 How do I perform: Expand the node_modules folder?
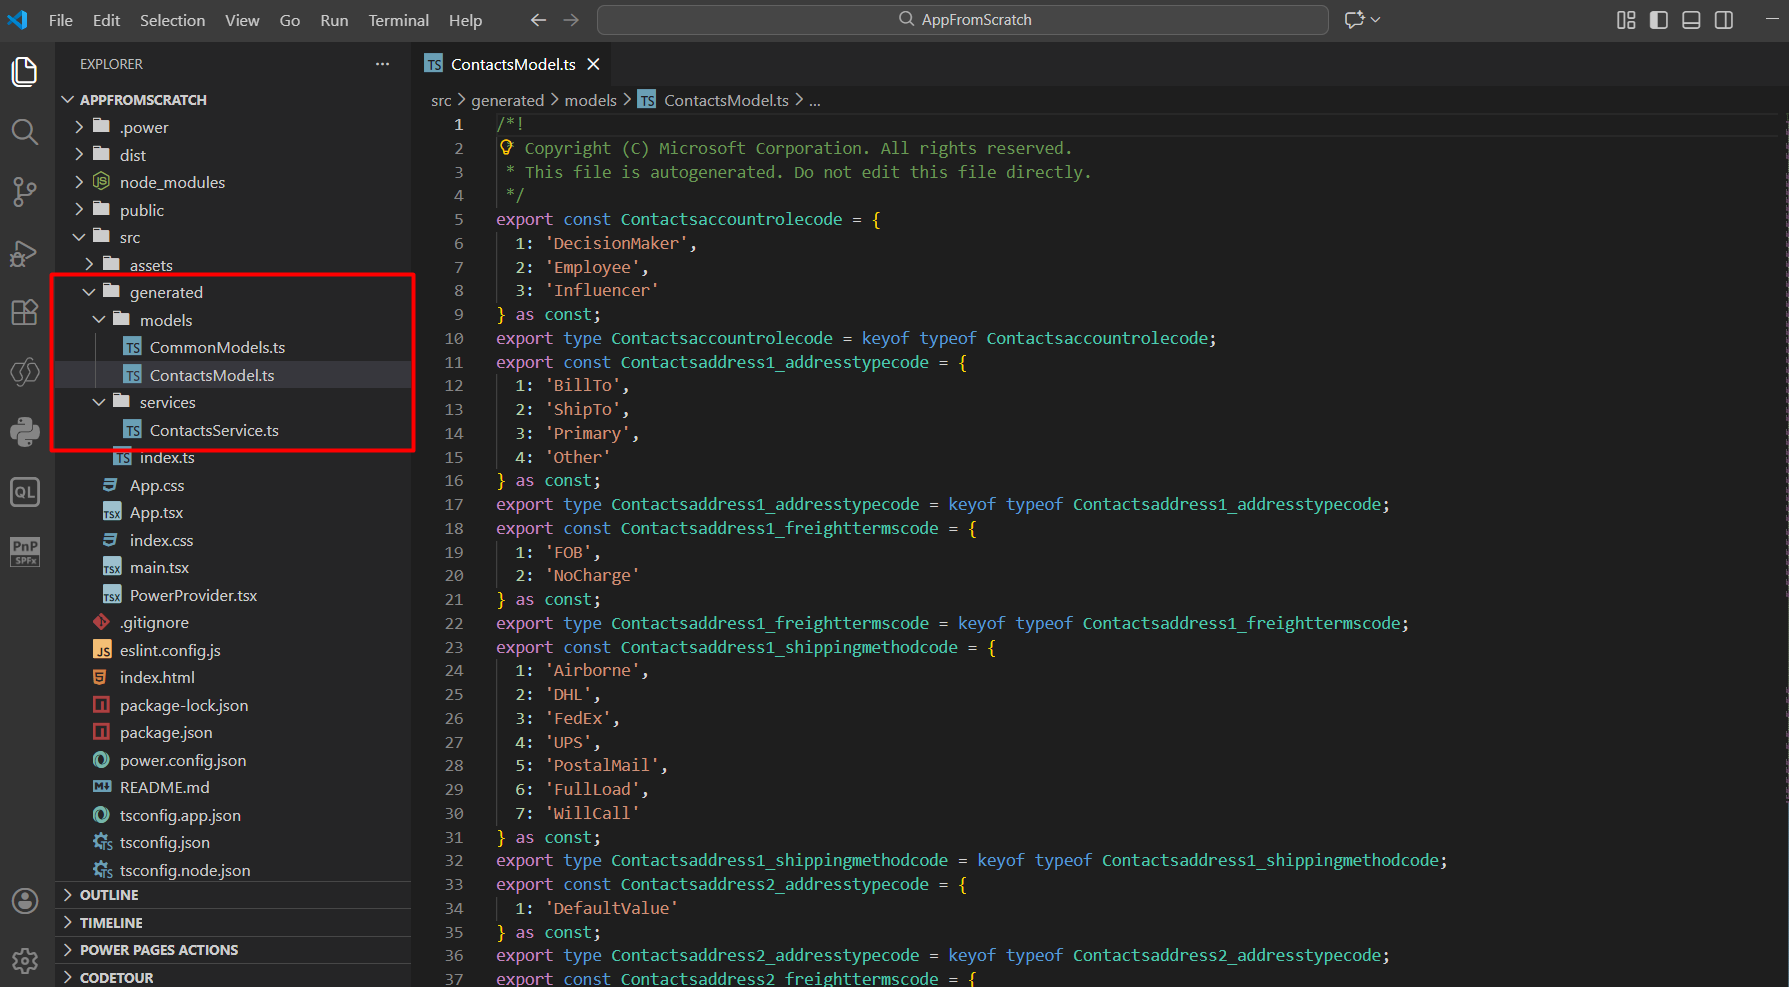click(x=172, y=182)
